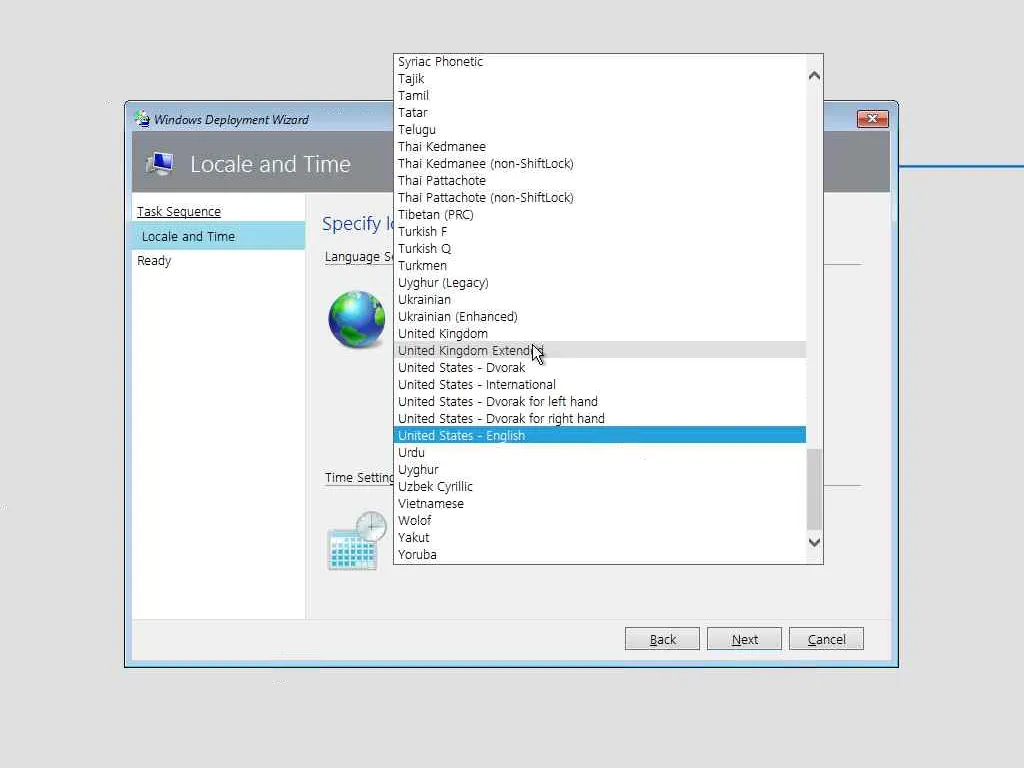Go to the Task Sequence step

pyautogui.click(x=179, y=212)
